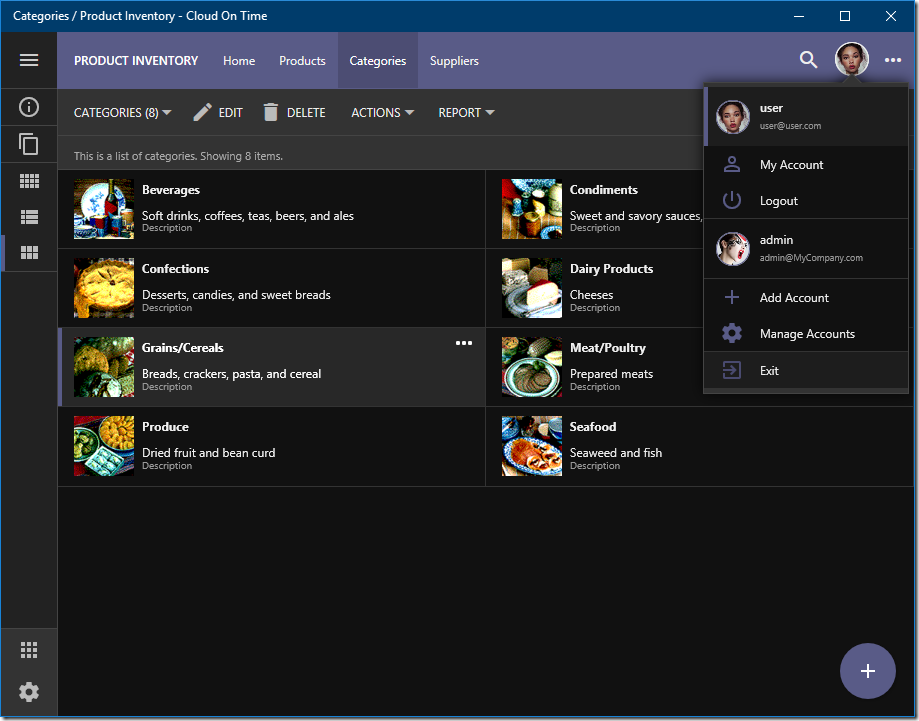Expand the Report dropdown
The width and height of the screenshot is (919, 721).
tap(466, 113)
